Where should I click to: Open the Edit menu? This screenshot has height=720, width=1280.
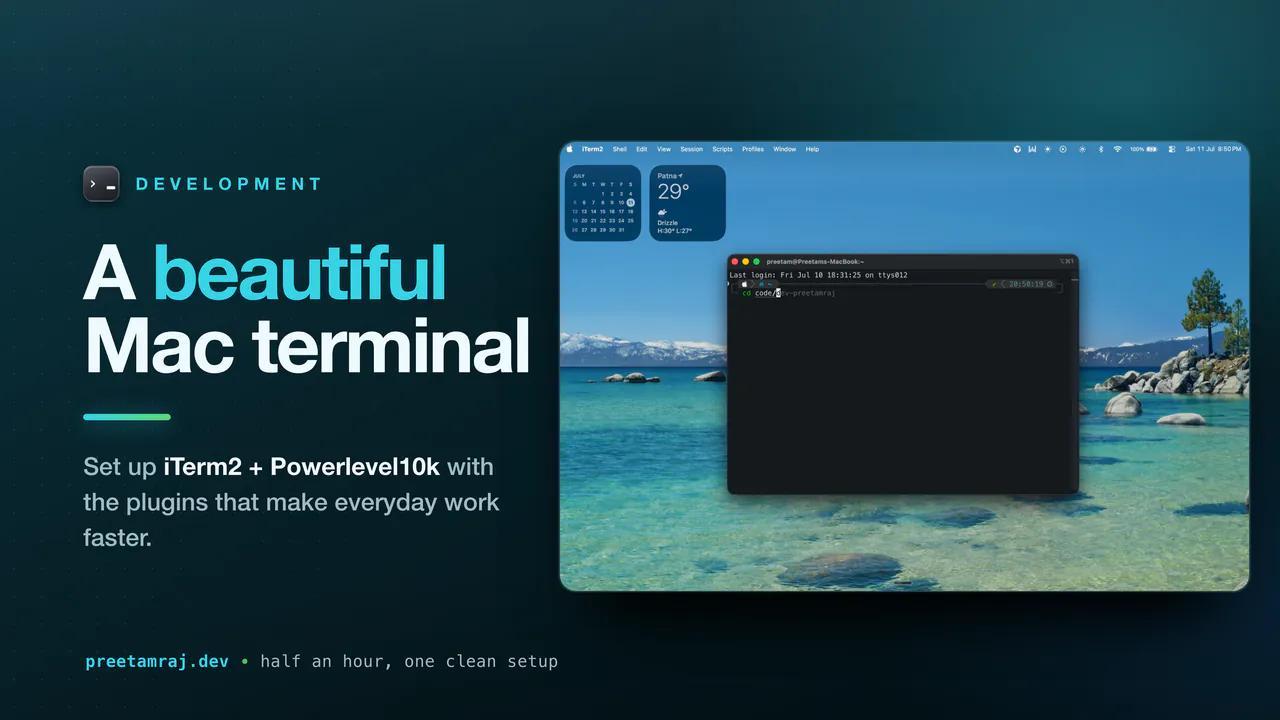(x=642, y=149)
